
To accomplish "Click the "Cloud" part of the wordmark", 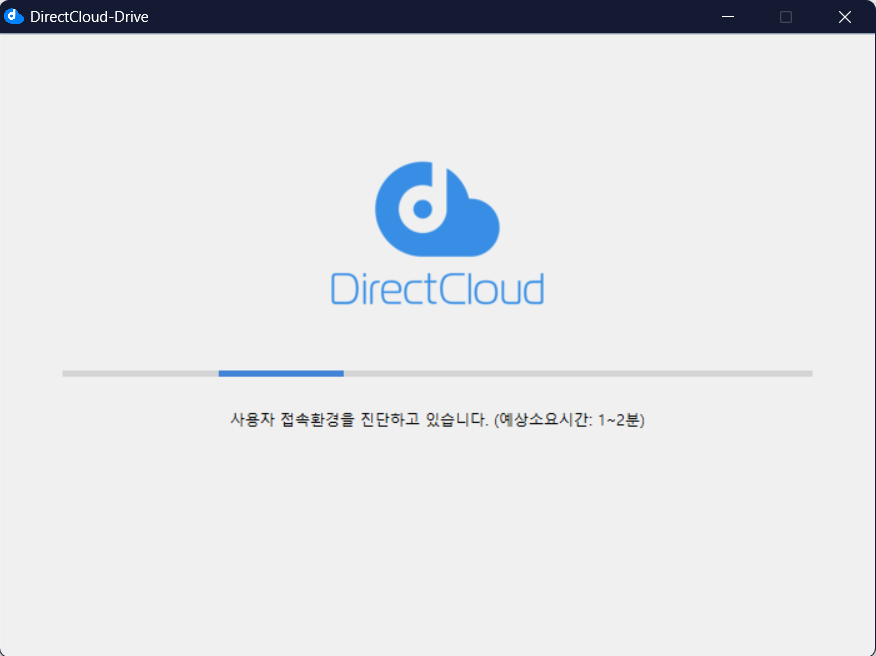I will pyautogui.click(x=491, y=289).
